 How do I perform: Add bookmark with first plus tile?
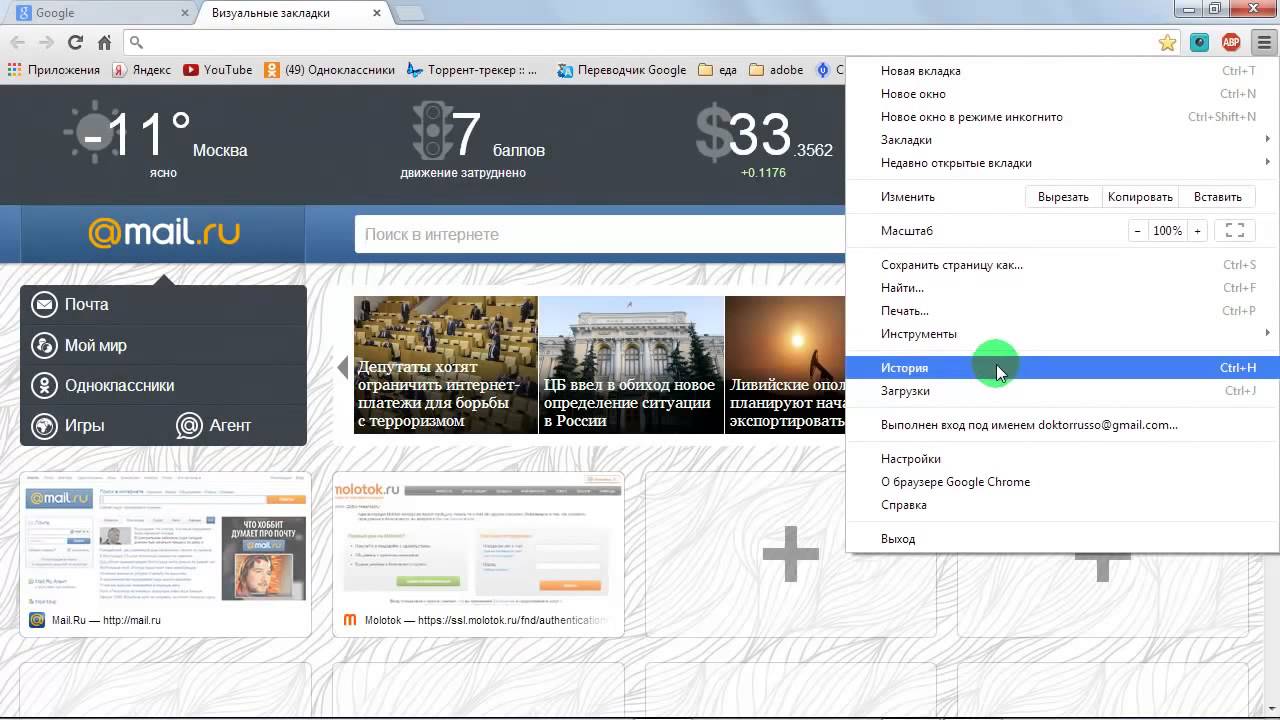coord(790,553)
